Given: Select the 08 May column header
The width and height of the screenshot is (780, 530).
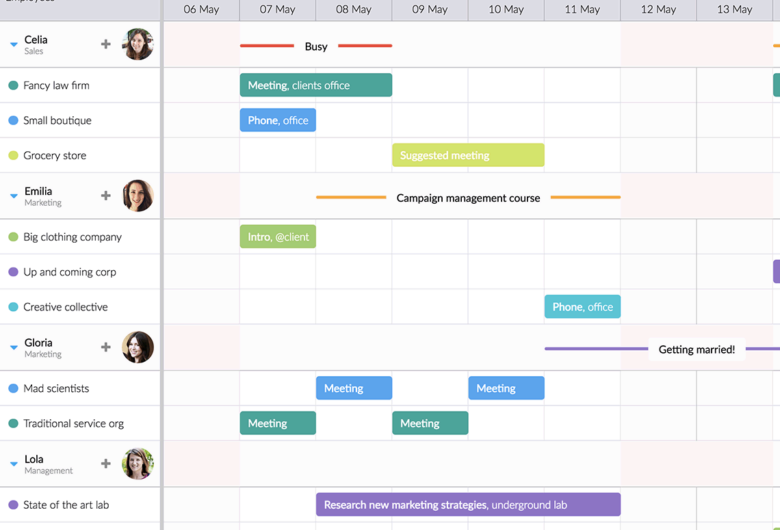Looking at the screenshot, I should pyautogui.click(x=354, y=9).
